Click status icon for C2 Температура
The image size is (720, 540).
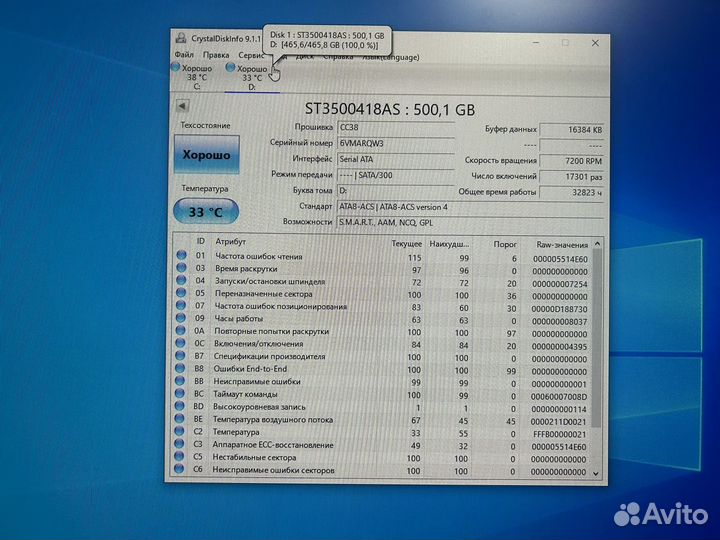point(180,431)
